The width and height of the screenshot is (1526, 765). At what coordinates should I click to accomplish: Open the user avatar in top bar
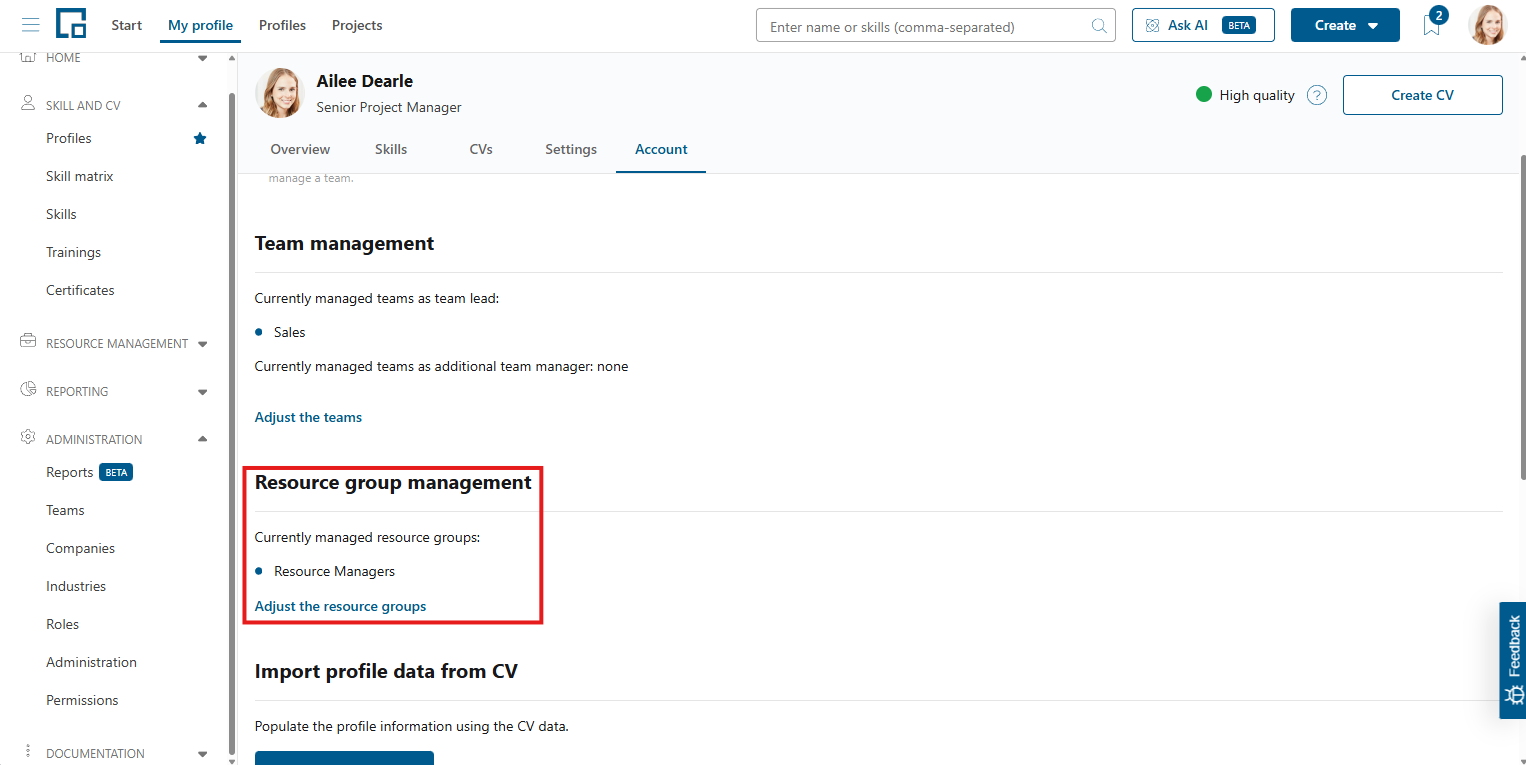1487,25
